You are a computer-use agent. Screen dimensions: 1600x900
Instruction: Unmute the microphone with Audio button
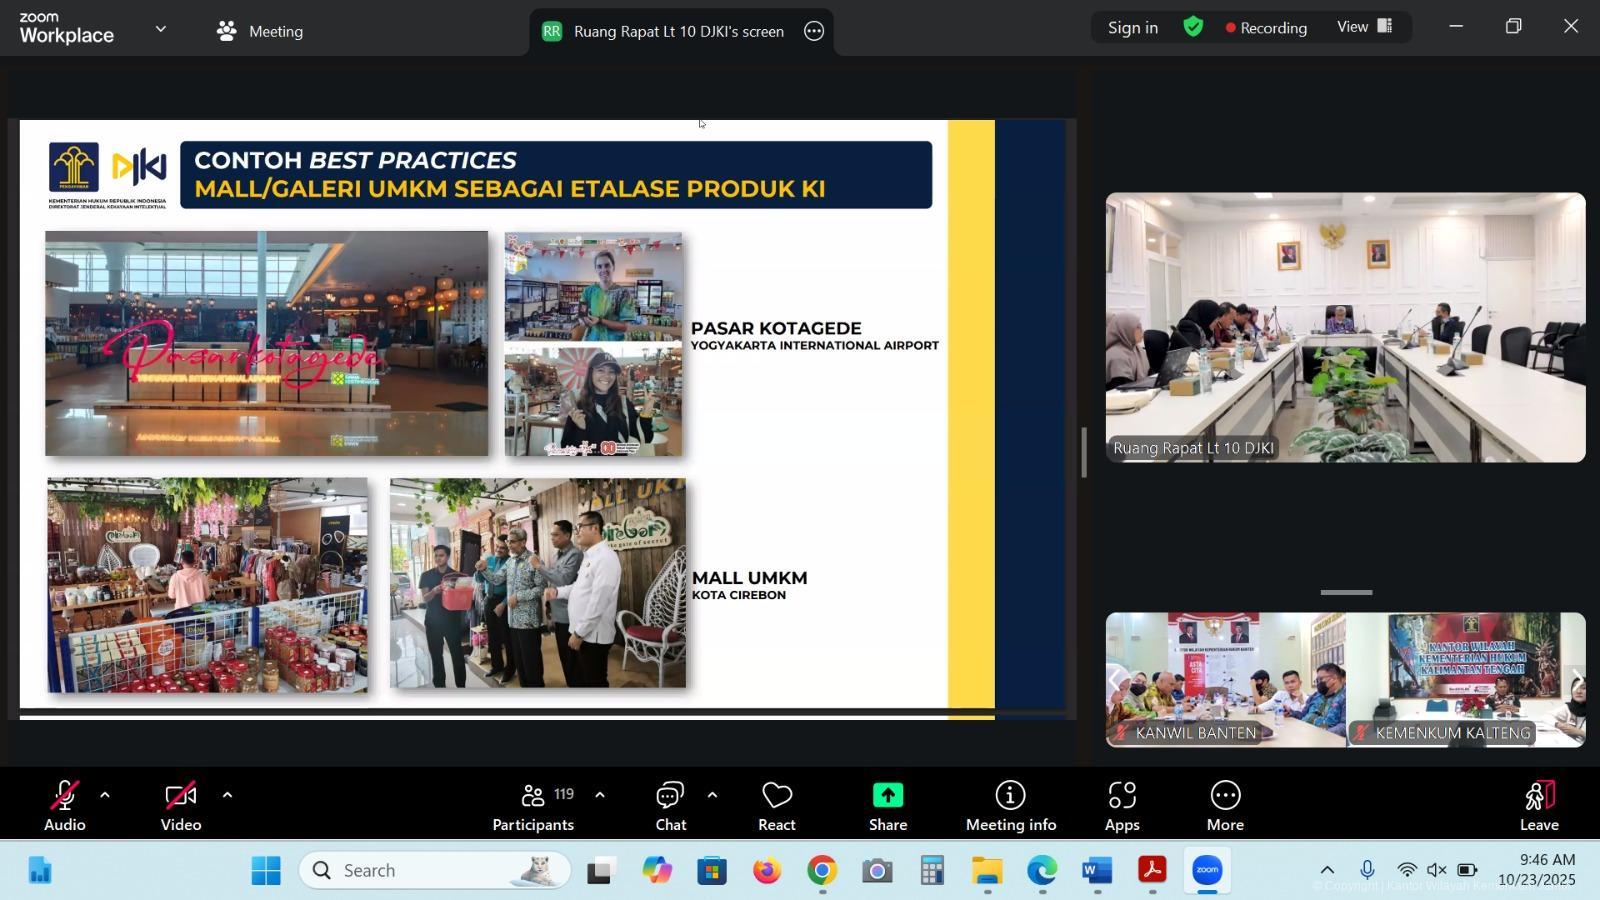(x=64, y=806)
